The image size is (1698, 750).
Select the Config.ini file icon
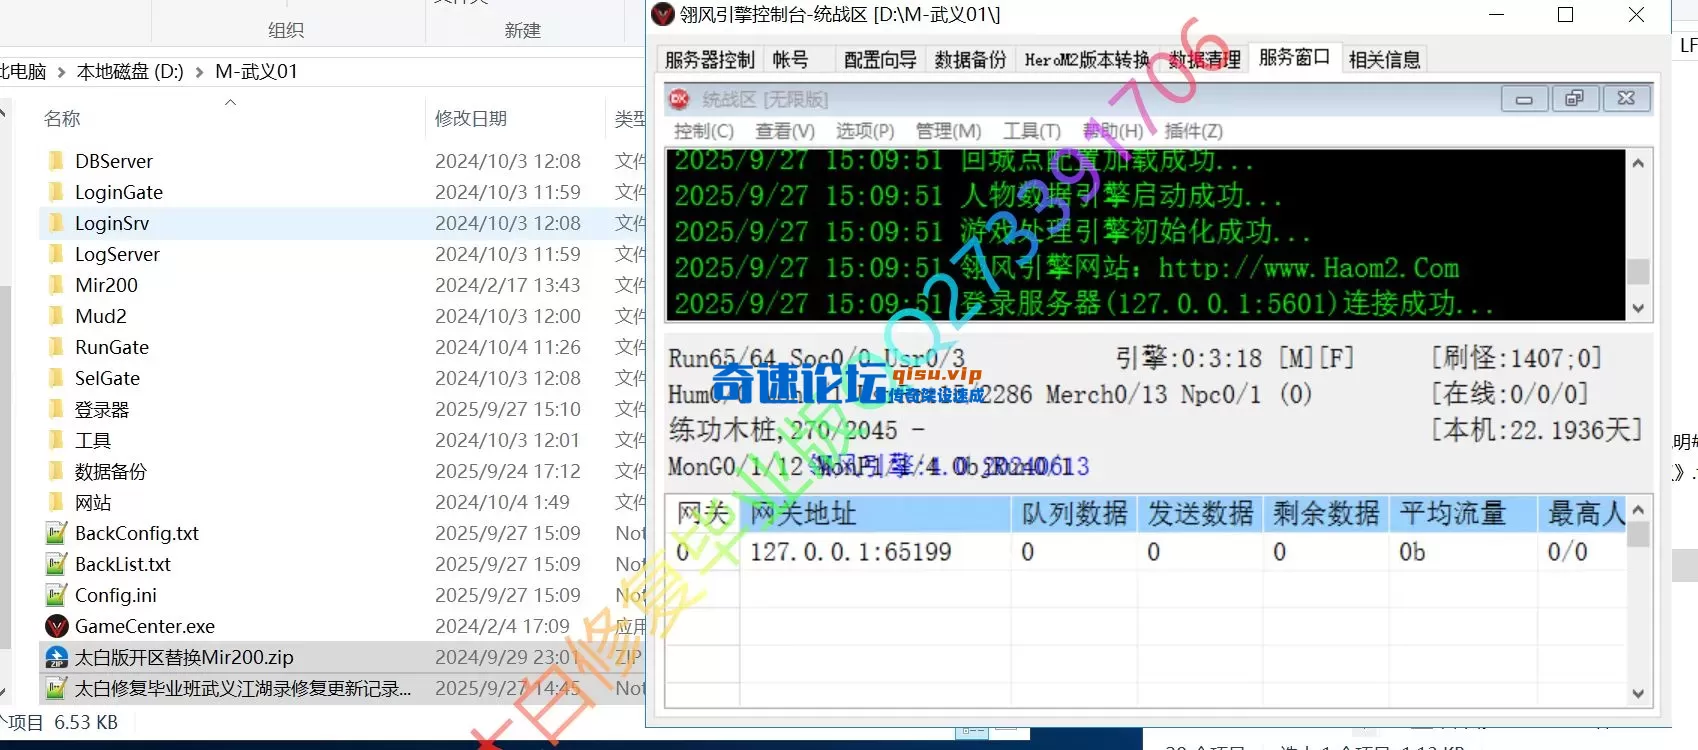pos(56,595)
